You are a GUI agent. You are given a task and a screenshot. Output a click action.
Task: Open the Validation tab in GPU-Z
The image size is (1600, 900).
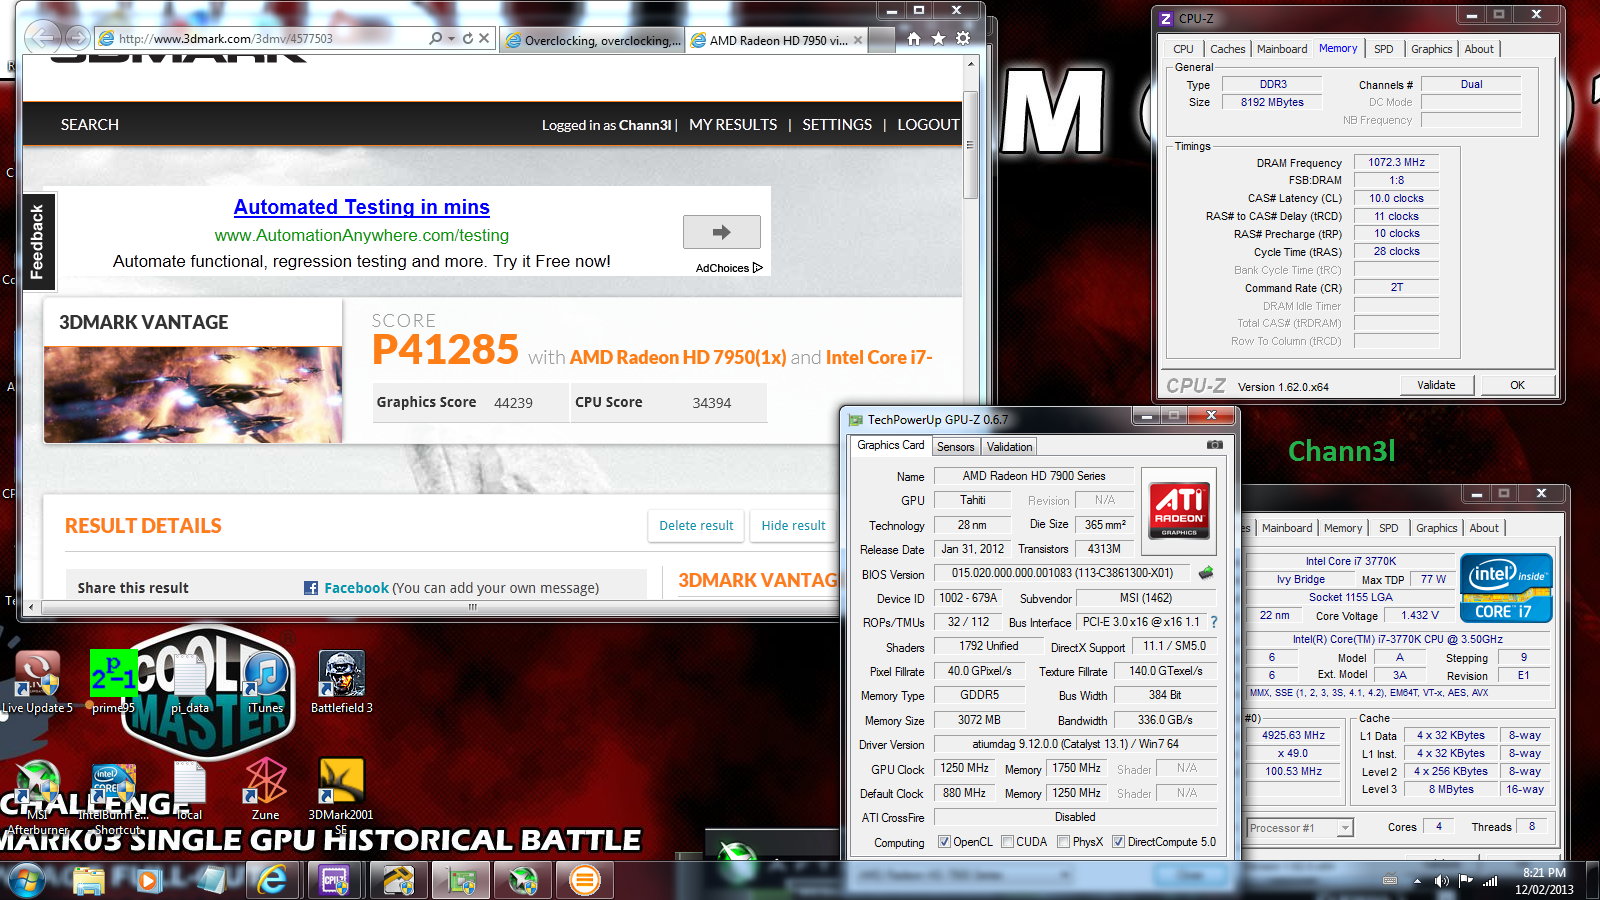tap(1009, 447)
